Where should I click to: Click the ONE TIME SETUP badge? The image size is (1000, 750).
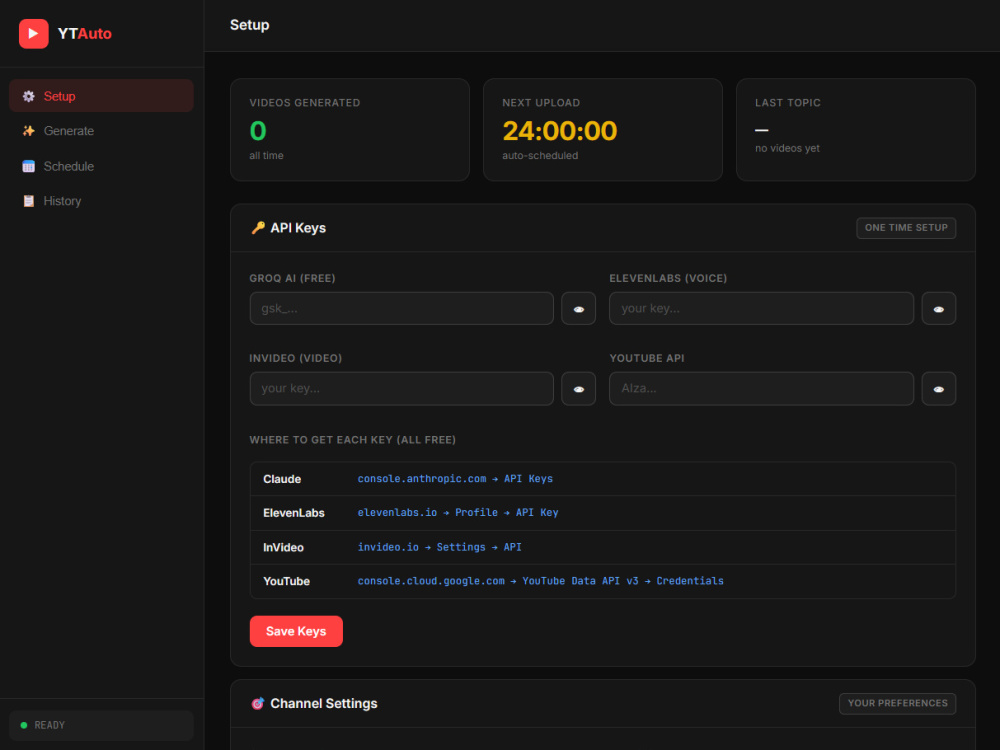coord(906,228)
